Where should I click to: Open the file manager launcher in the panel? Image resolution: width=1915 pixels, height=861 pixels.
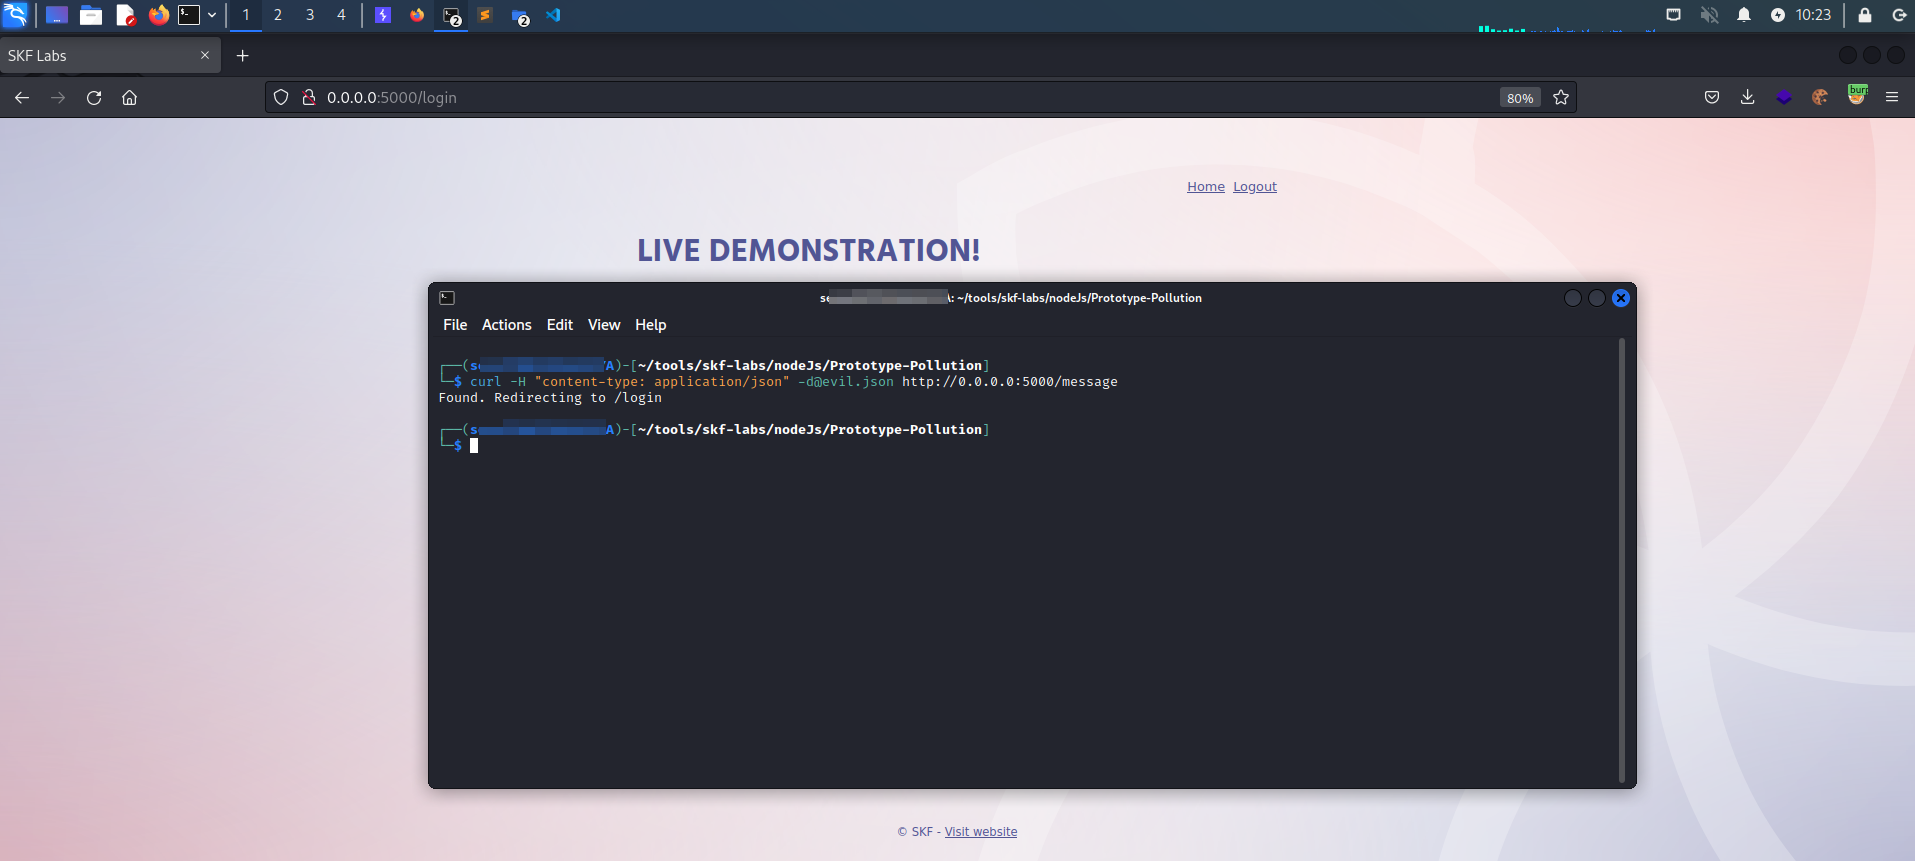click(x=91, y=15)
